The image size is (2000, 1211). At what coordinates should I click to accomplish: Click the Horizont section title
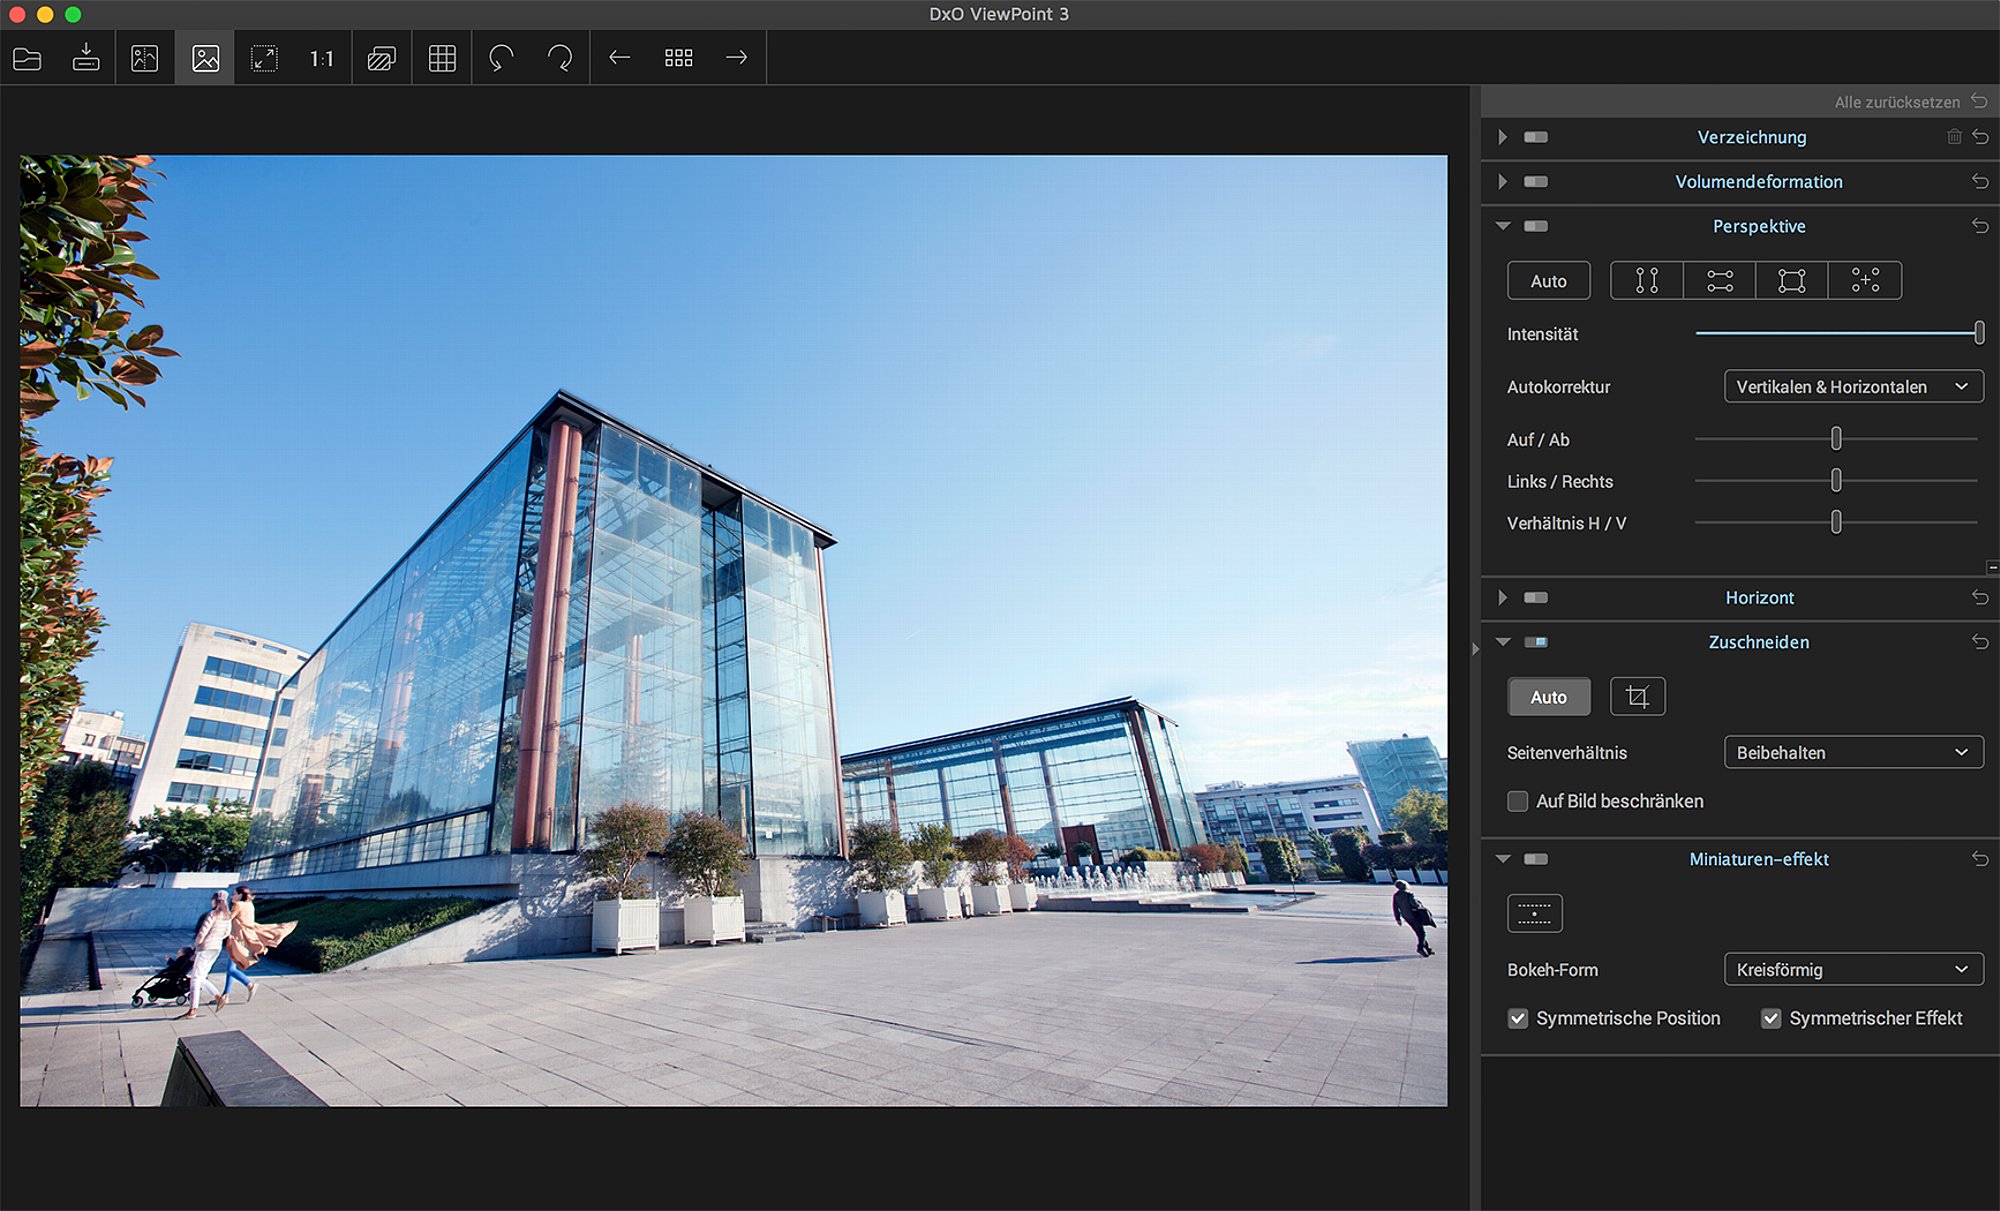[1759, 597]
